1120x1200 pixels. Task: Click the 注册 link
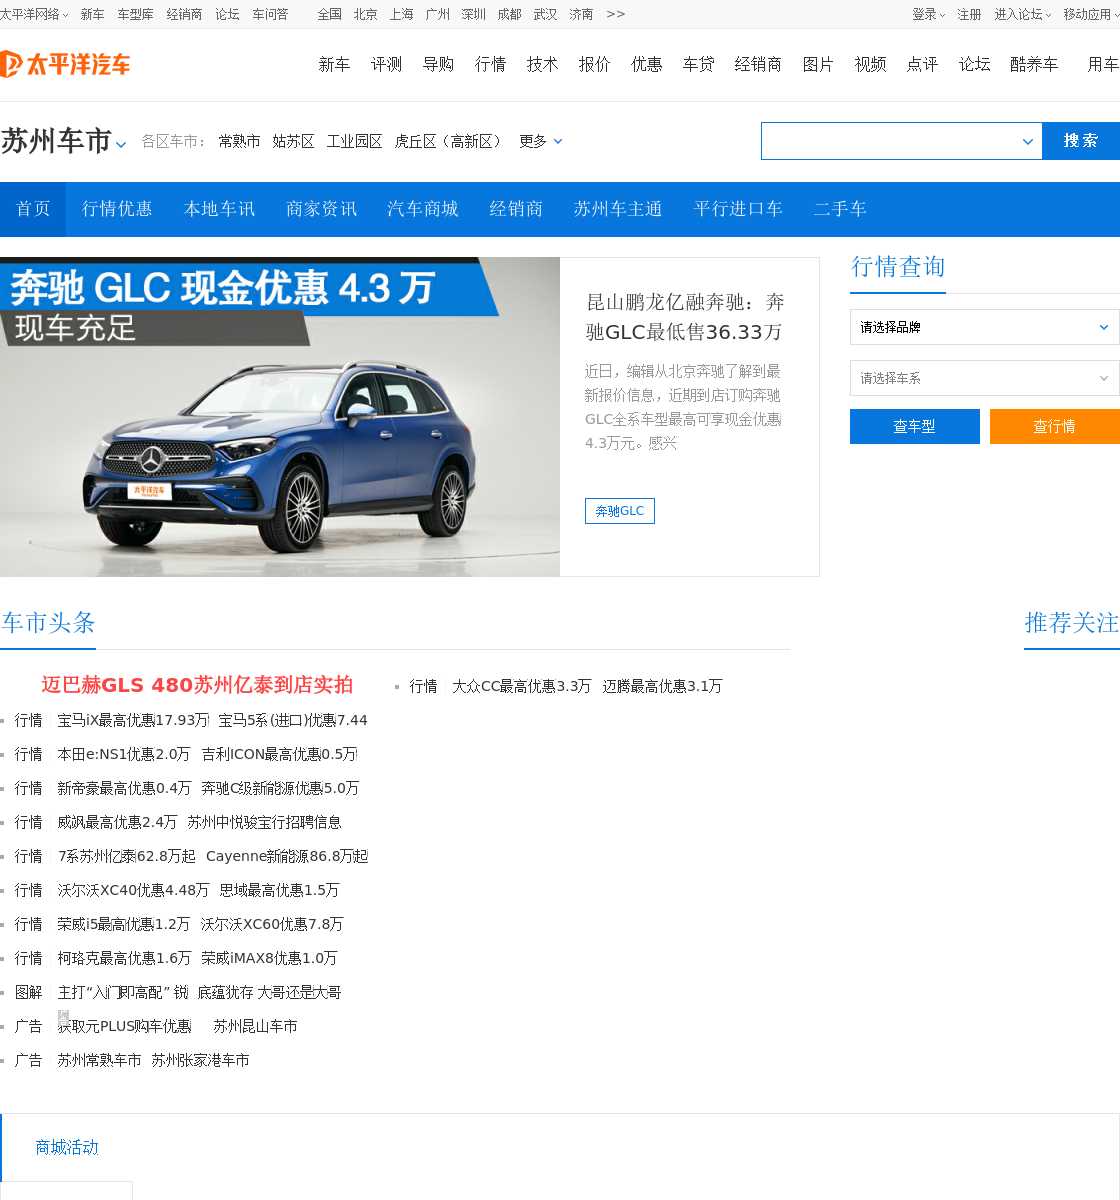coord(969,14)
